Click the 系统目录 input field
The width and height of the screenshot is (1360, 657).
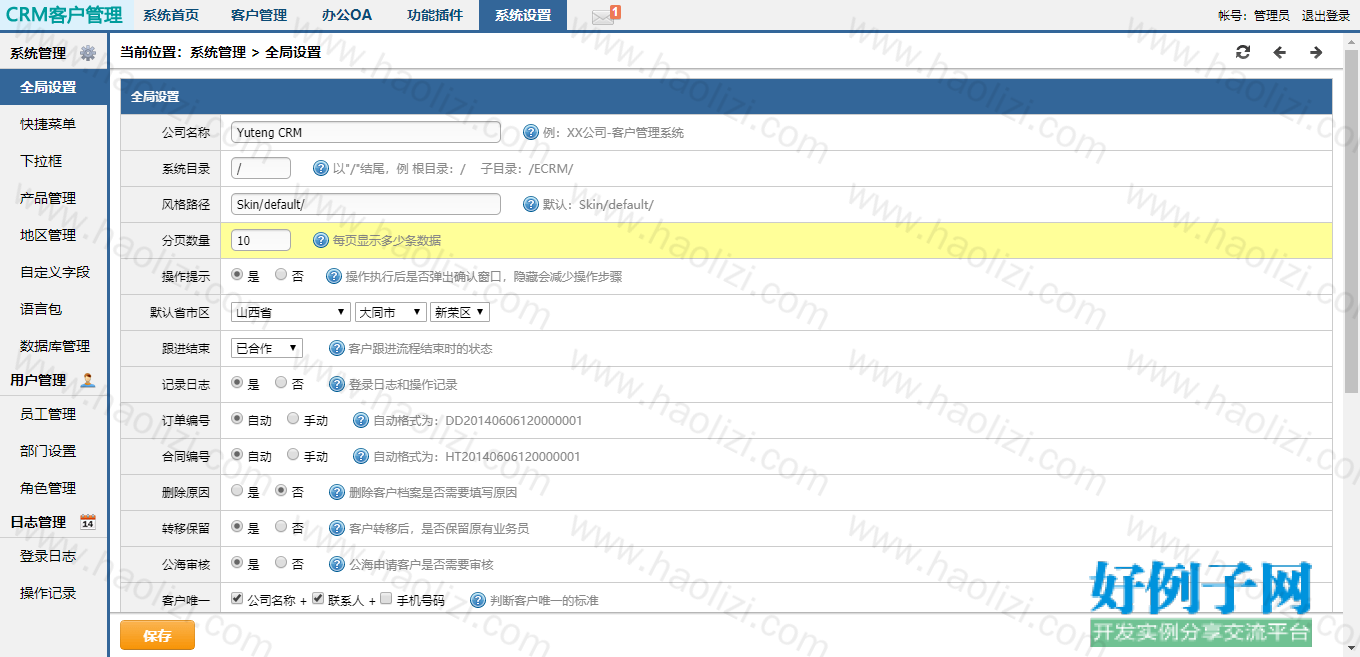pos(261,168)
